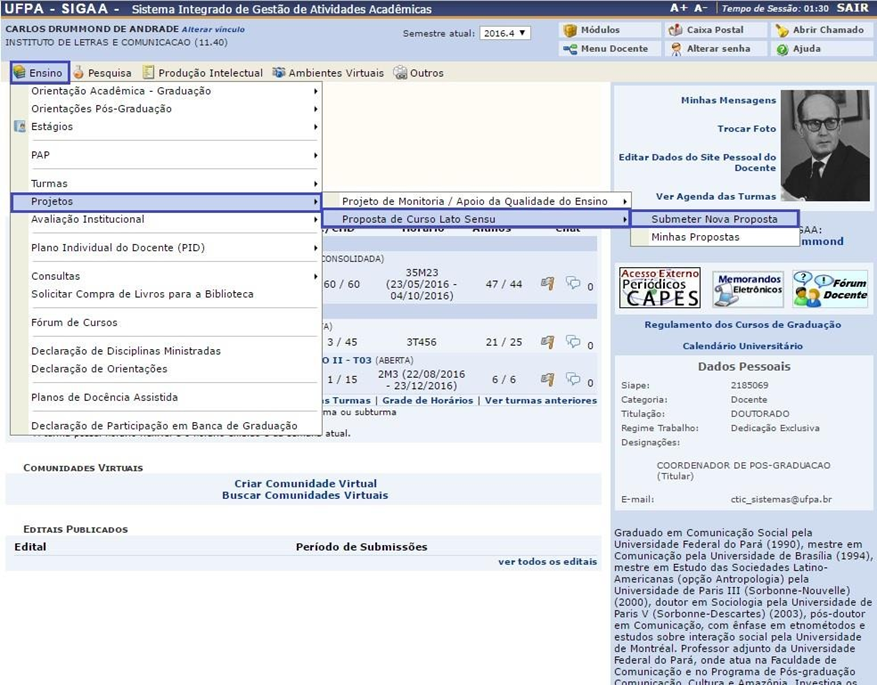Viewport: 877px width, 685px height.
Task: Select the Menu Docente icon
Action: (569, 48)
